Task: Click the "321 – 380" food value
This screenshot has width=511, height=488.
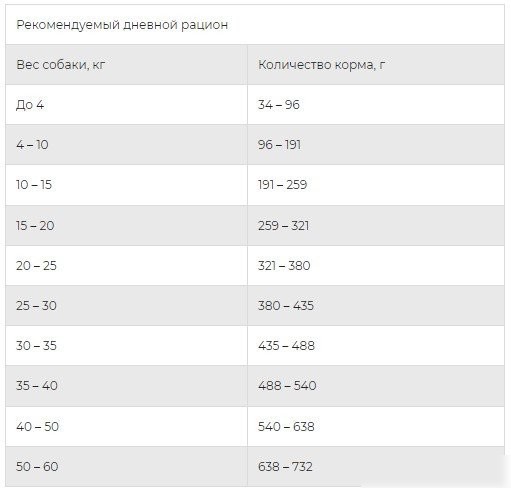Action: pos(284,266)
